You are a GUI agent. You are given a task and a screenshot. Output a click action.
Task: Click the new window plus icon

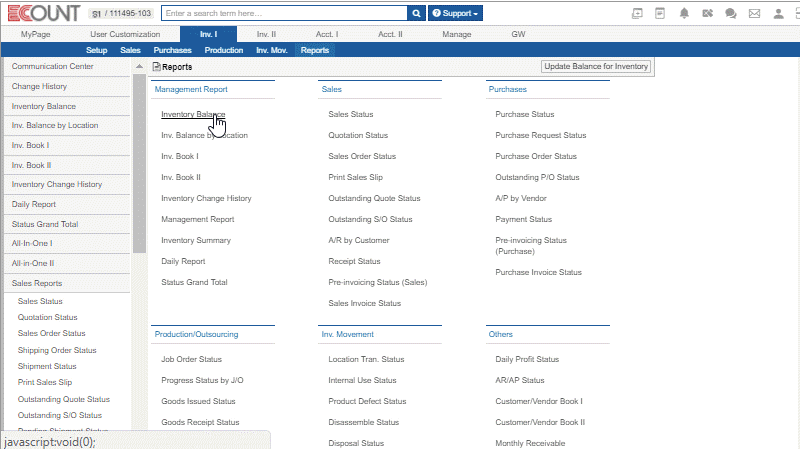(x=637, y=13)
